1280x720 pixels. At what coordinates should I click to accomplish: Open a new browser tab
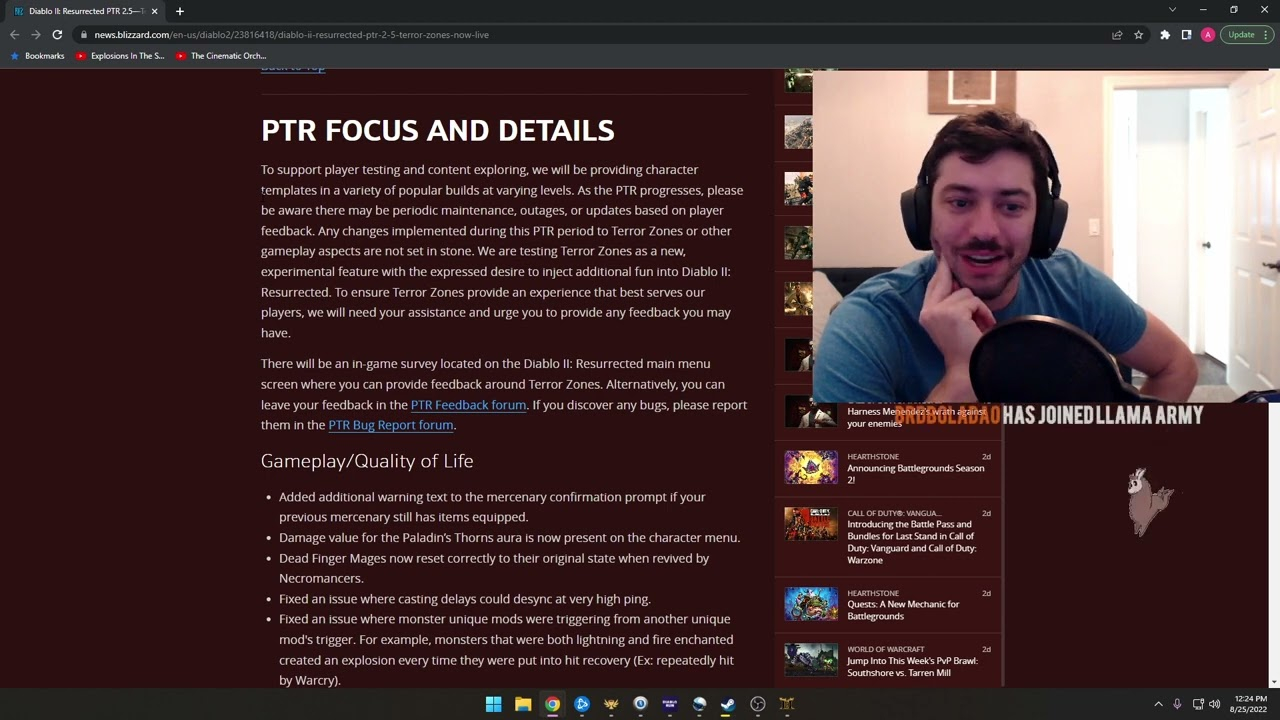[x=180, y=11]
